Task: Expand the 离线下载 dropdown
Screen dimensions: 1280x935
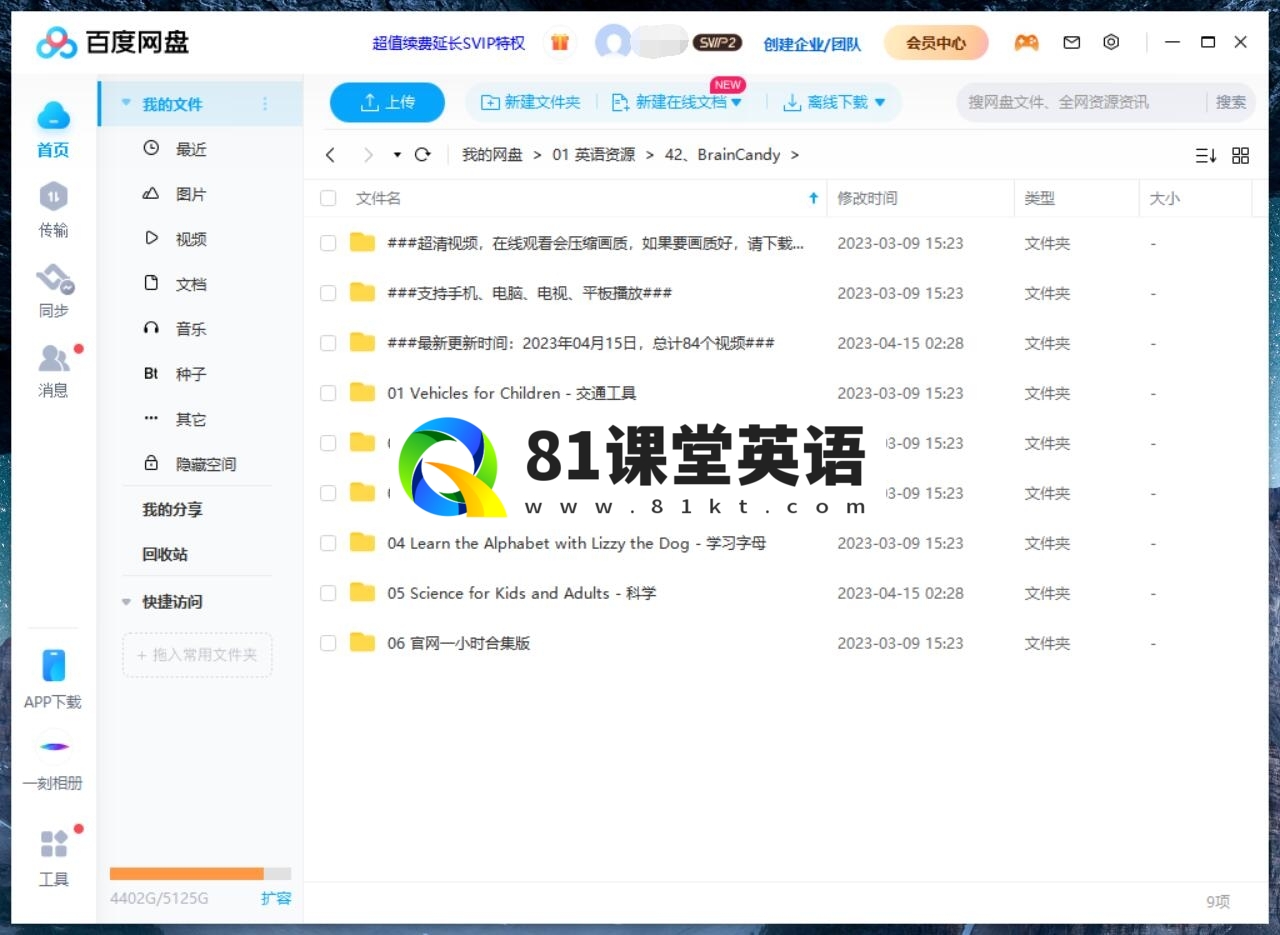Action: point(880,102)
